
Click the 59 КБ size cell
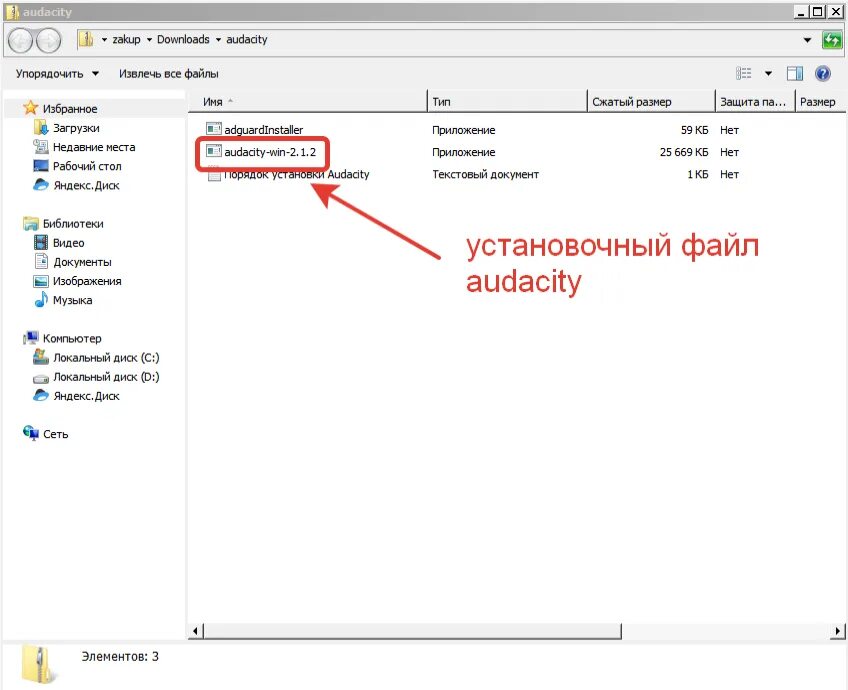pyautogui.click(x=694, y=130)
